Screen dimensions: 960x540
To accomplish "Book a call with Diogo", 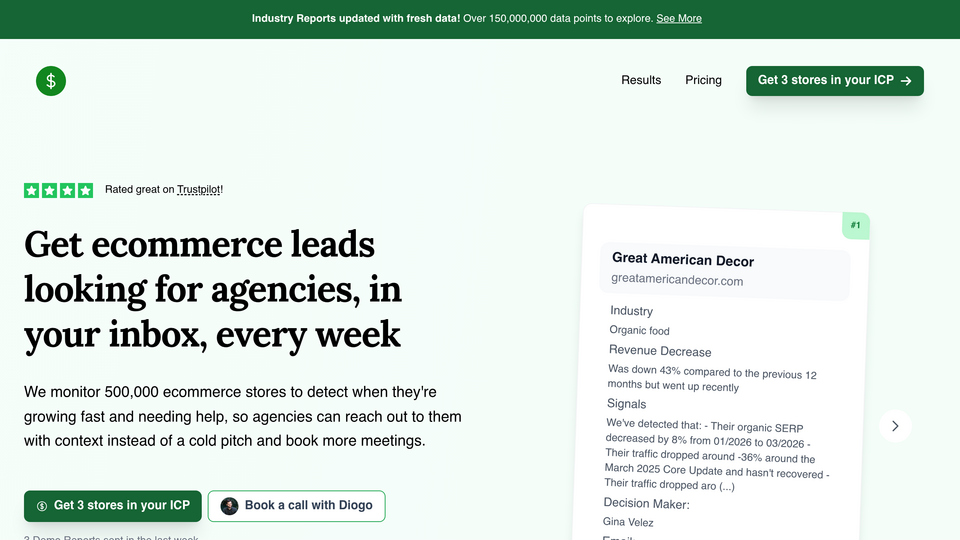I will [x=296, y=506].
